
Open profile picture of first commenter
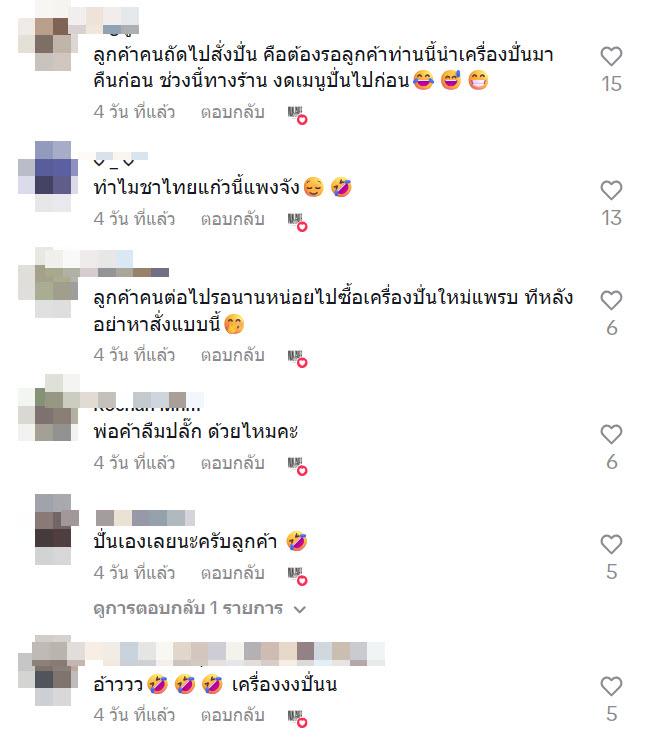point(52,44)
